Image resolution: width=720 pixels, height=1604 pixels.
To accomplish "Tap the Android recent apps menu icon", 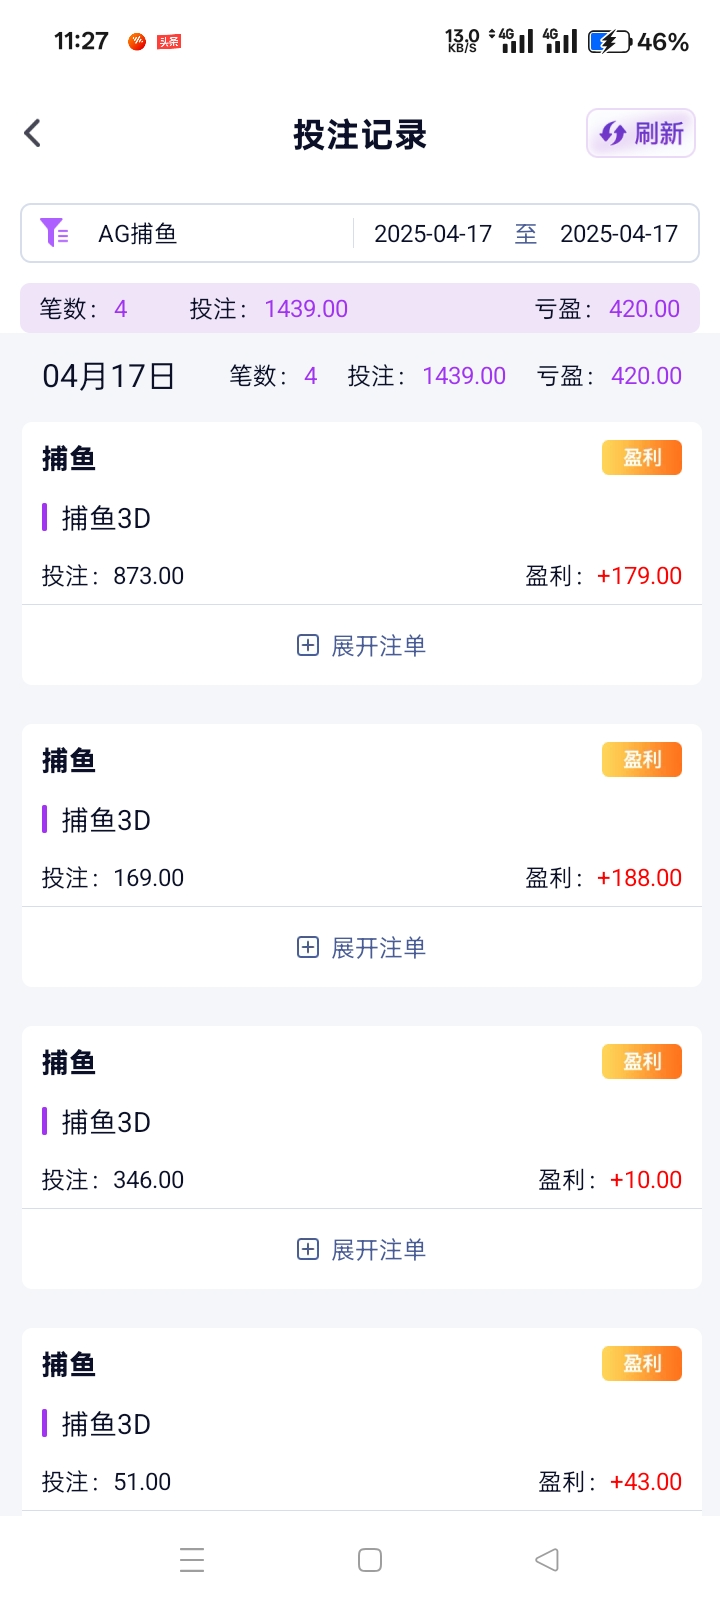I will point(192,1560).
